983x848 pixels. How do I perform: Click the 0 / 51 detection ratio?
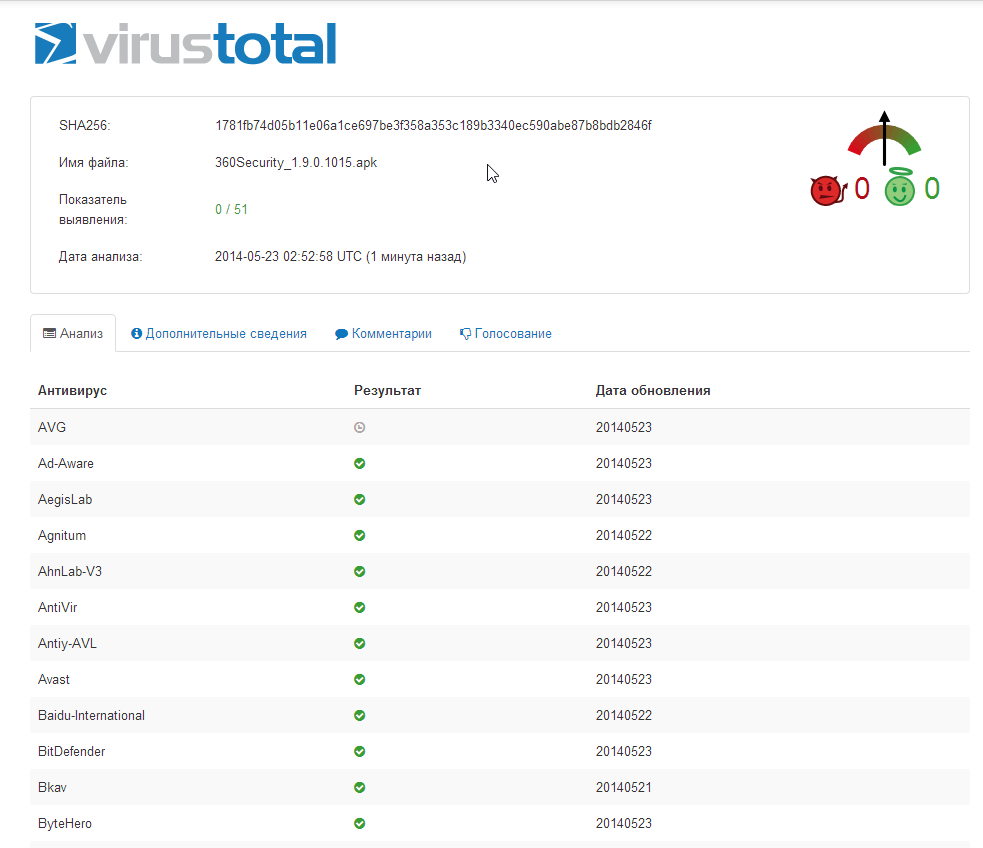tap(231, 209)
